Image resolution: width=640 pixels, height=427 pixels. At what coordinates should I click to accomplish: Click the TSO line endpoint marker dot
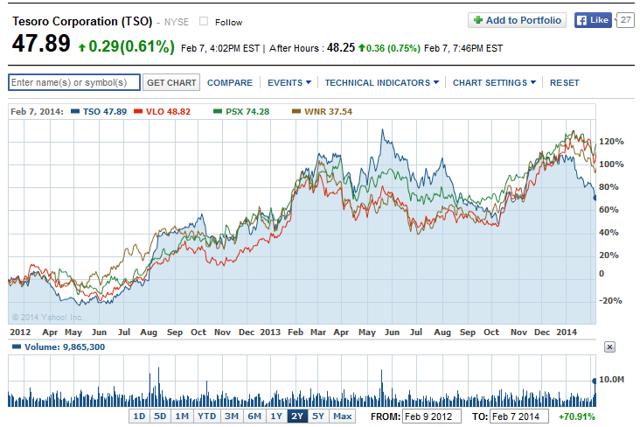click(x=595, y=198)
